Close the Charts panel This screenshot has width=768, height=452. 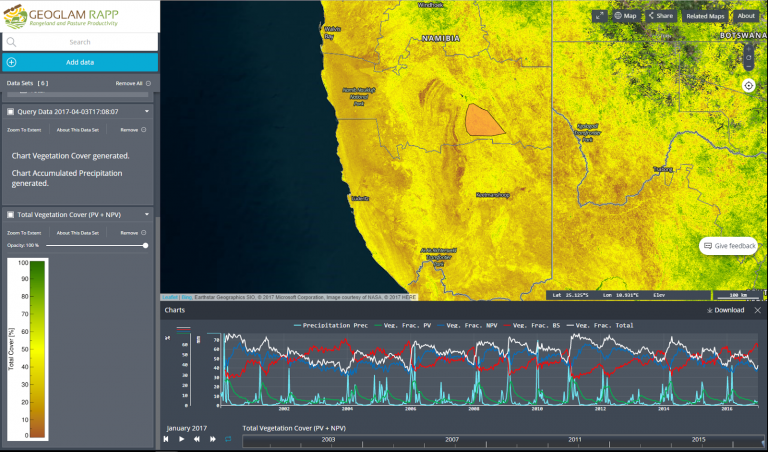(x=757, y=310)
